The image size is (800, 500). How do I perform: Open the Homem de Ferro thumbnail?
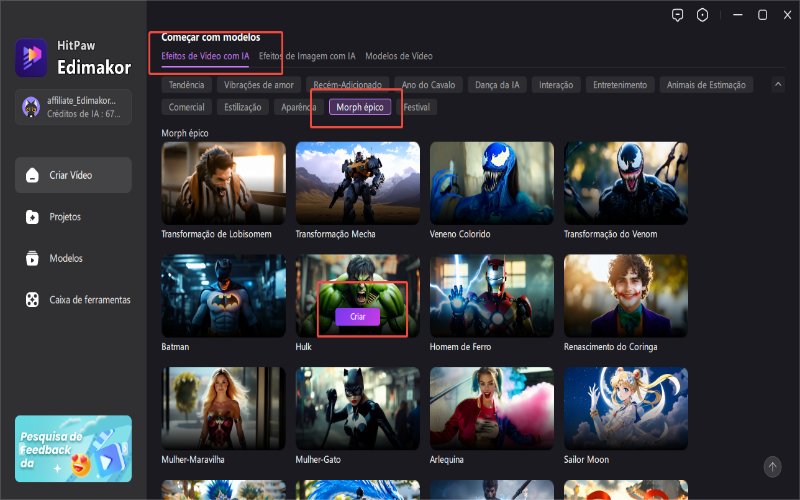click(492, 296)
